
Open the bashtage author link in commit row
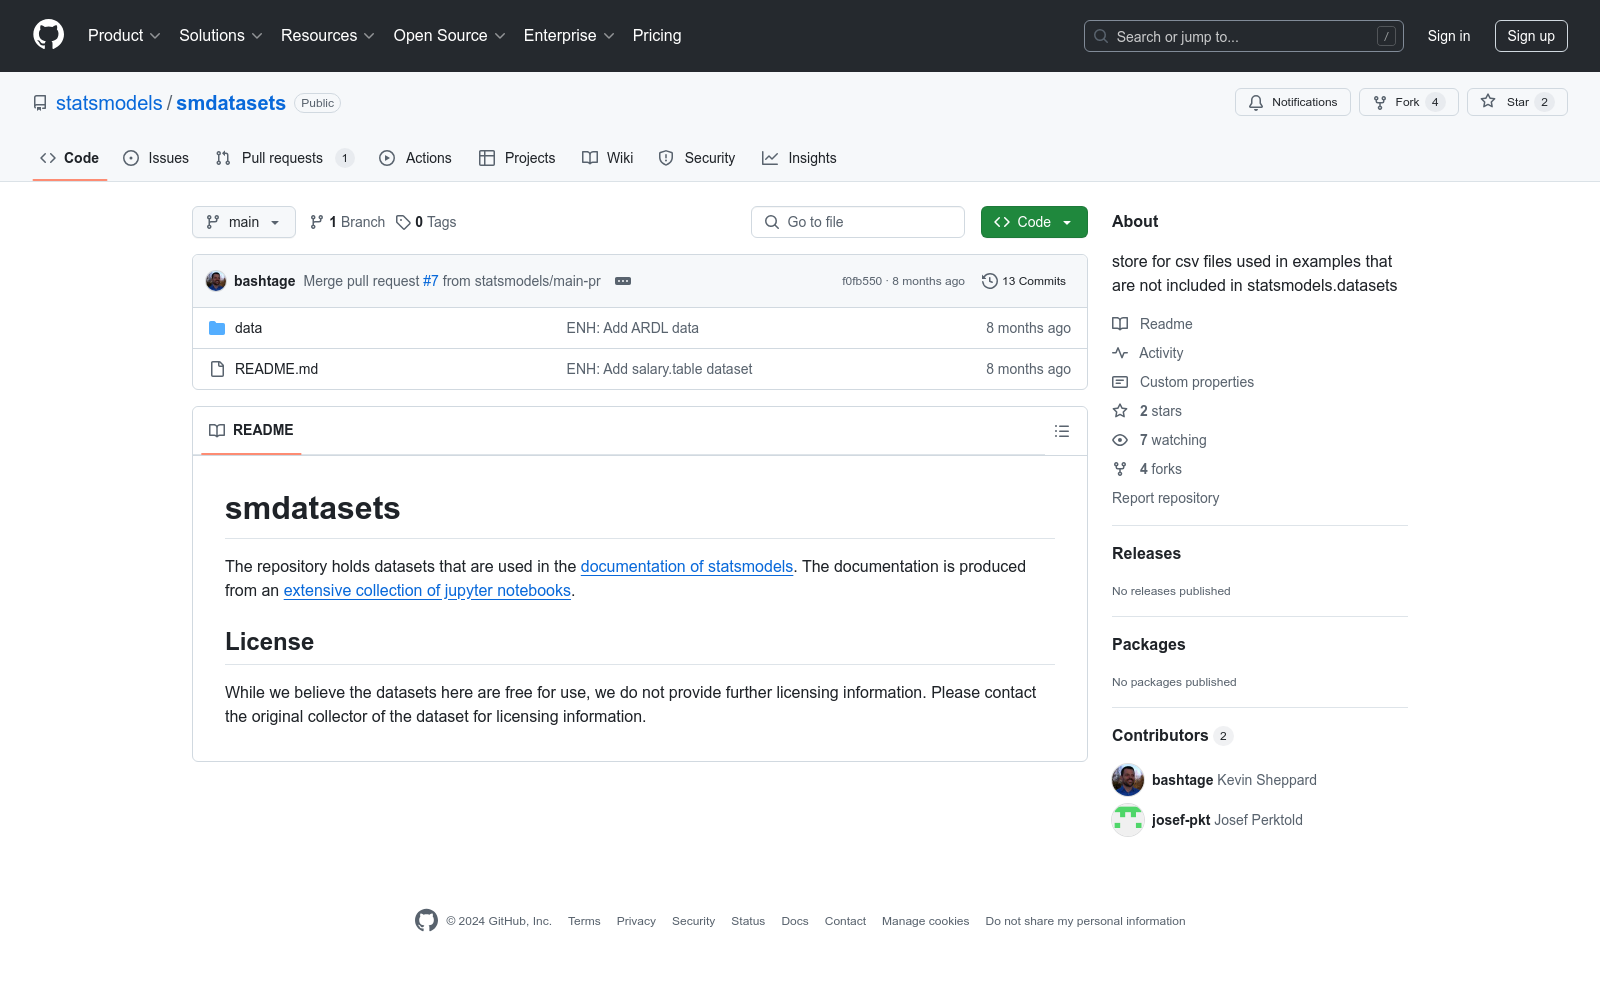click(x=264, y=281)
